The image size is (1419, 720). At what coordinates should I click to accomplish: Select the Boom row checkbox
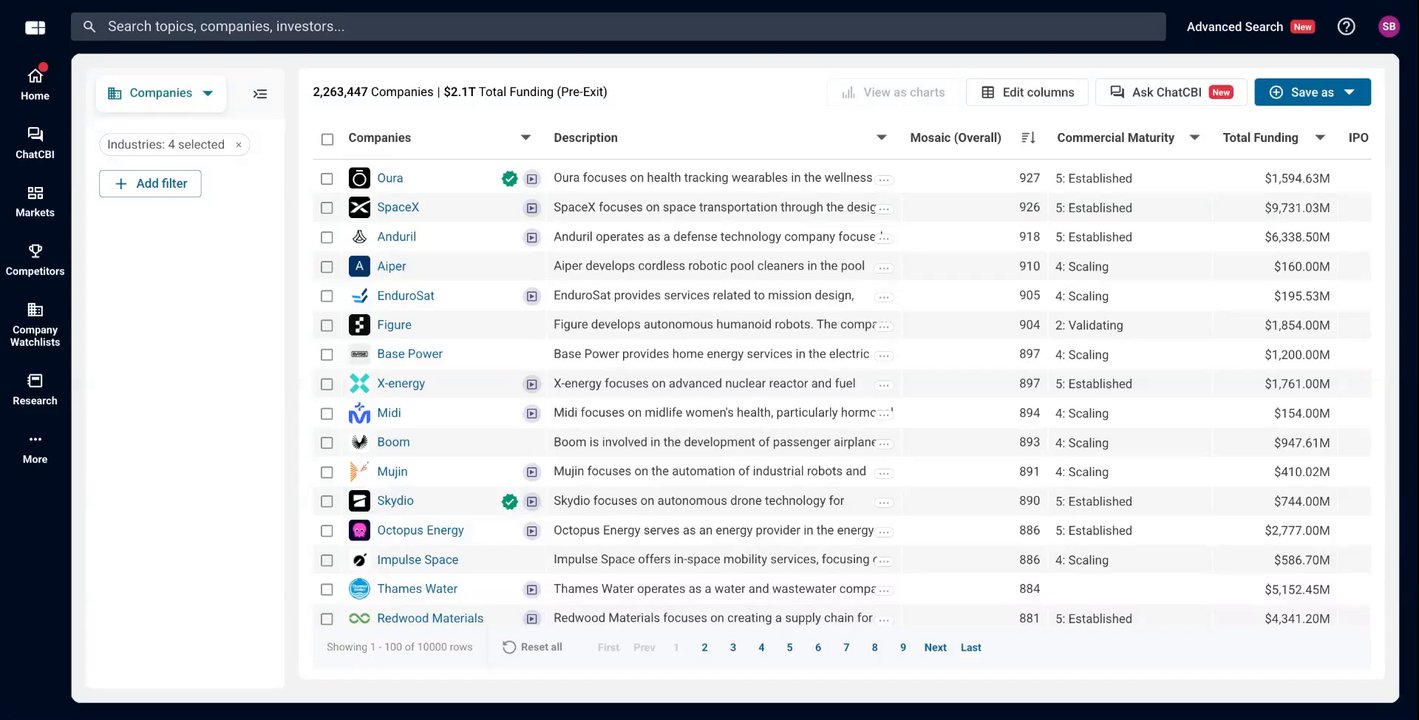click(327, 443)
